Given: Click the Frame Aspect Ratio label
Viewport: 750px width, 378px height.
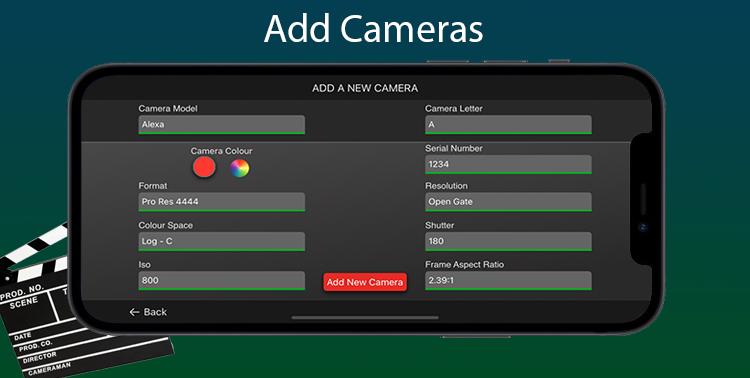Looking at the screenshot, I should pos(464,265).
